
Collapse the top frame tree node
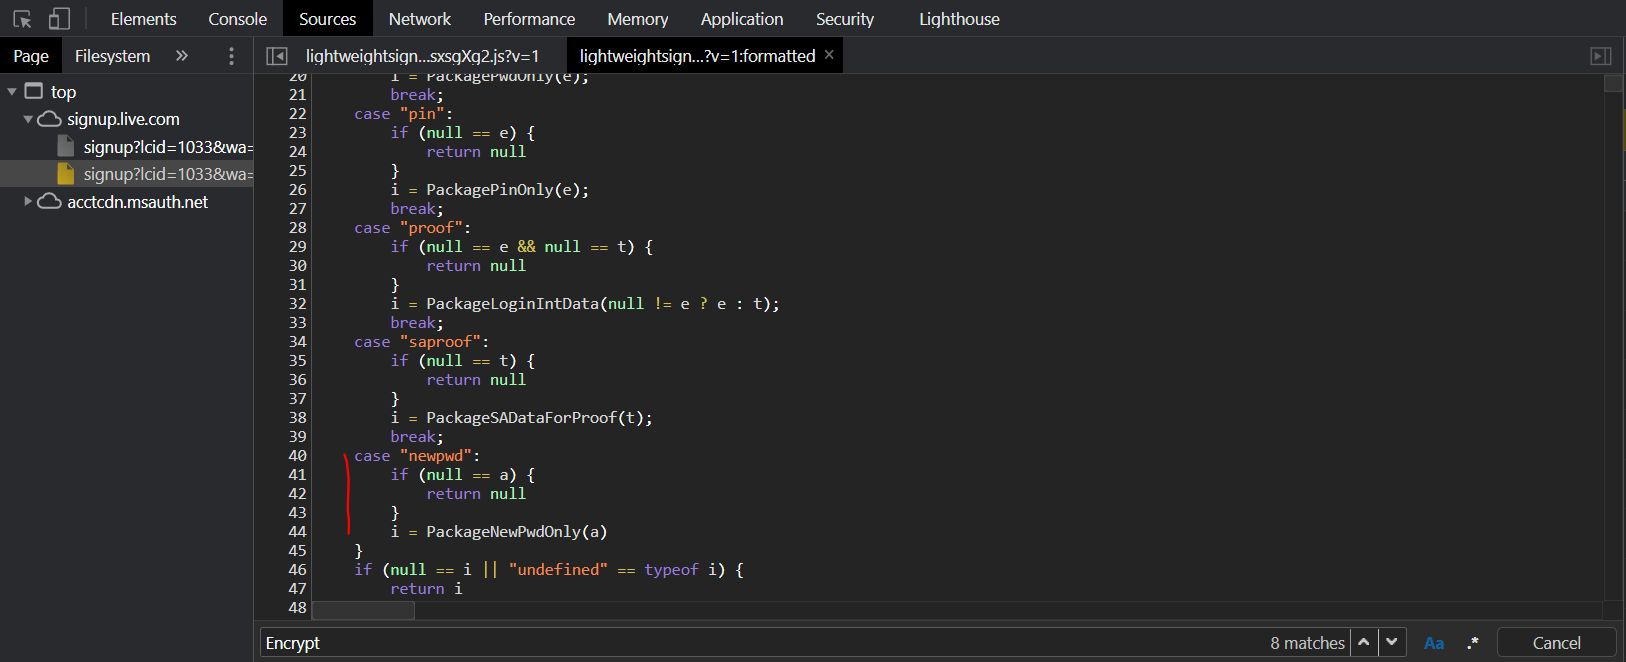click(x=12, y=92)
